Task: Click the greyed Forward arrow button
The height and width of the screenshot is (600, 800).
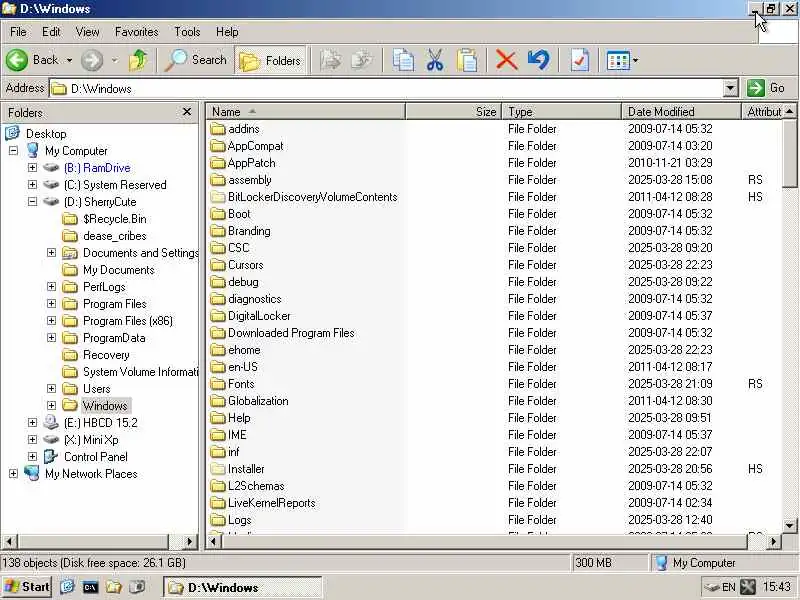Action: (x=92, y=60)
